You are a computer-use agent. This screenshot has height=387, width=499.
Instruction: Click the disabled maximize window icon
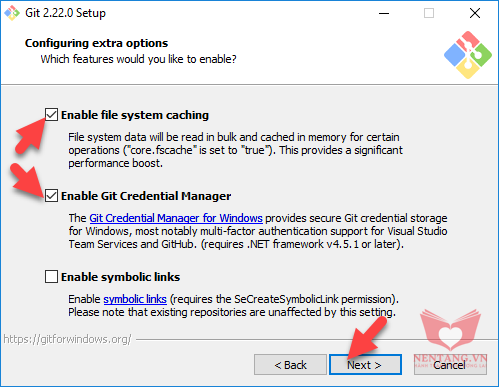click(429, 13)
